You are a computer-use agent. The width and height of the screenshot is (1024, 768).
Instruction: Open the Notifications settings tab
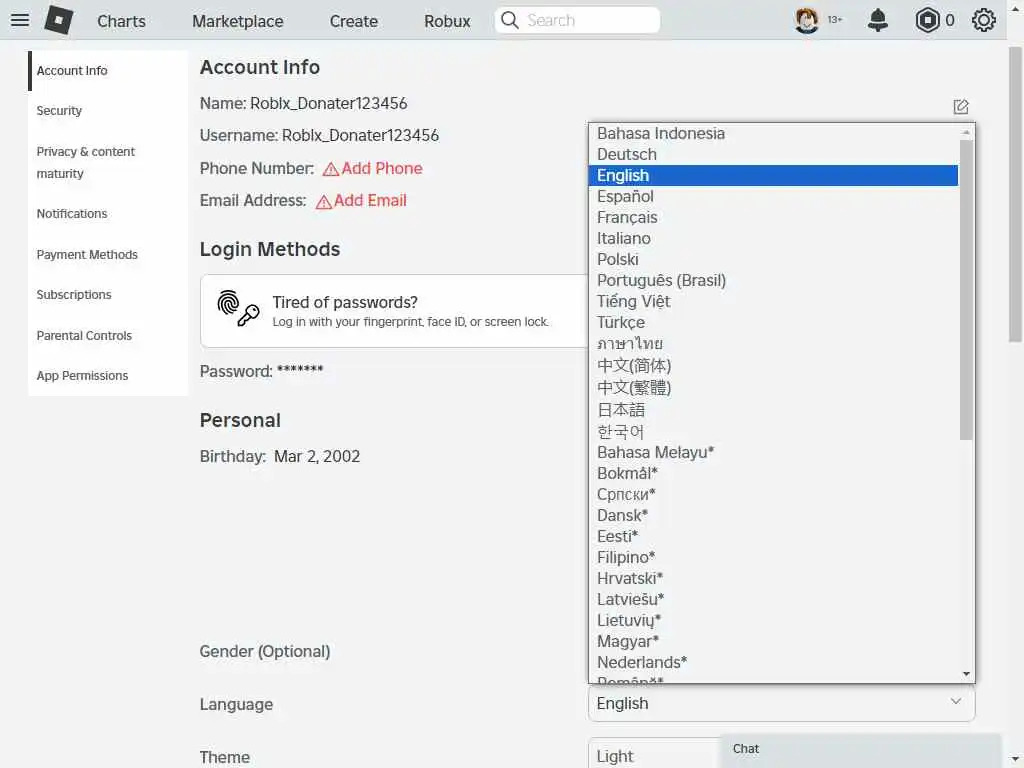click(108, 214)
